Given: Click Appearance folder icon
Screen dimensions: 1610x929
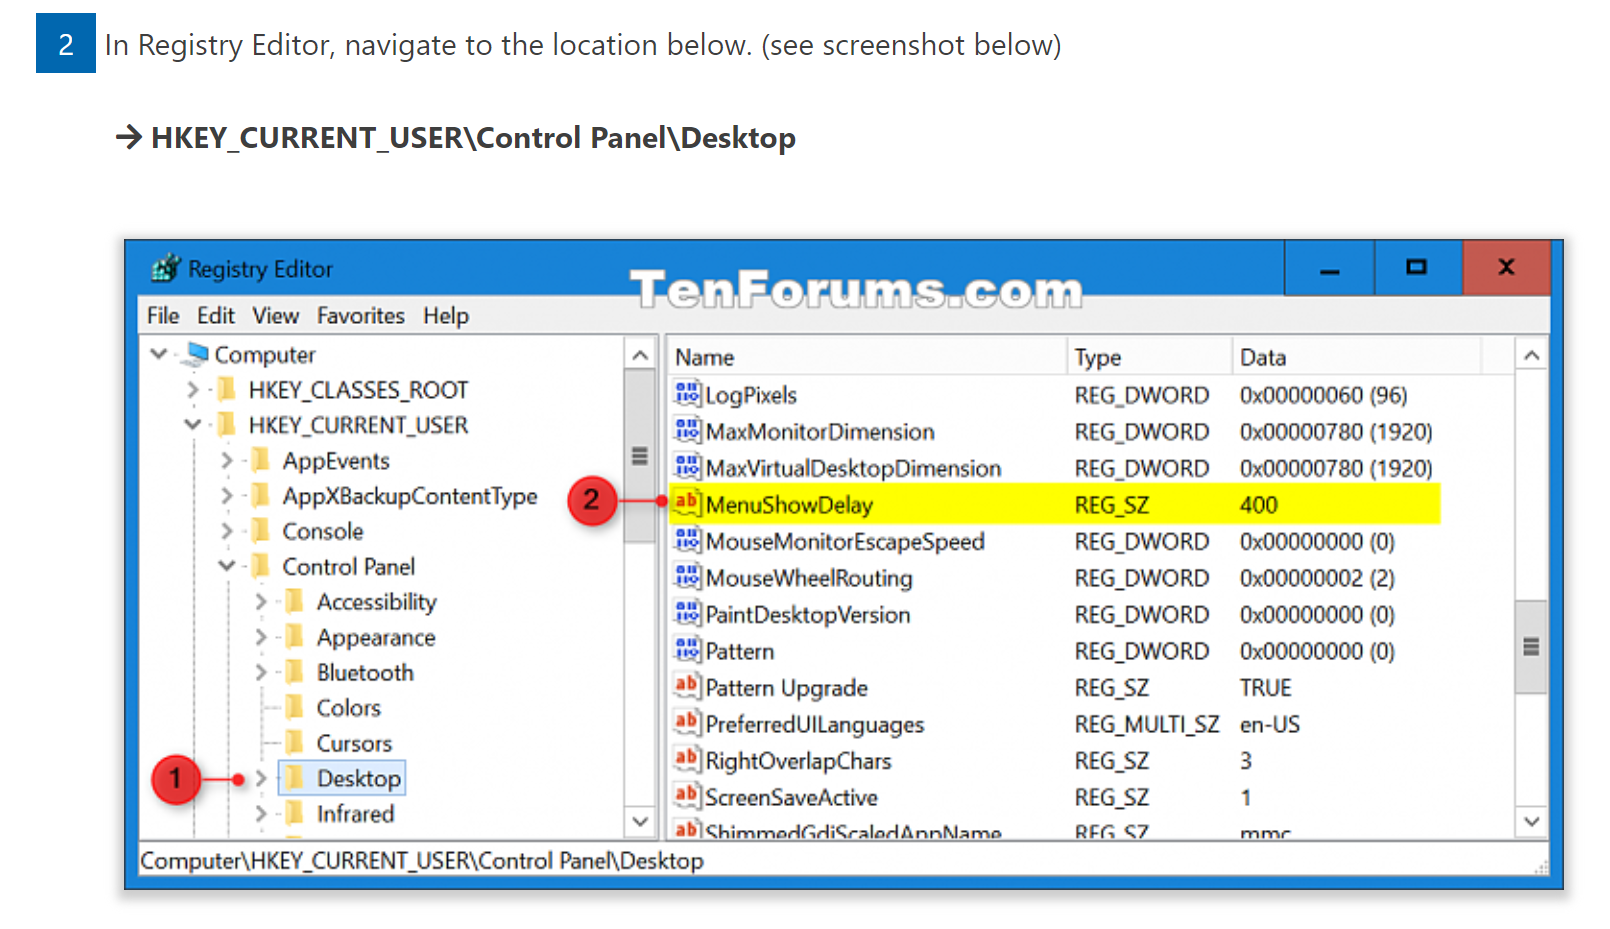Looking at the screenshot, I should (x=295, y=637).
